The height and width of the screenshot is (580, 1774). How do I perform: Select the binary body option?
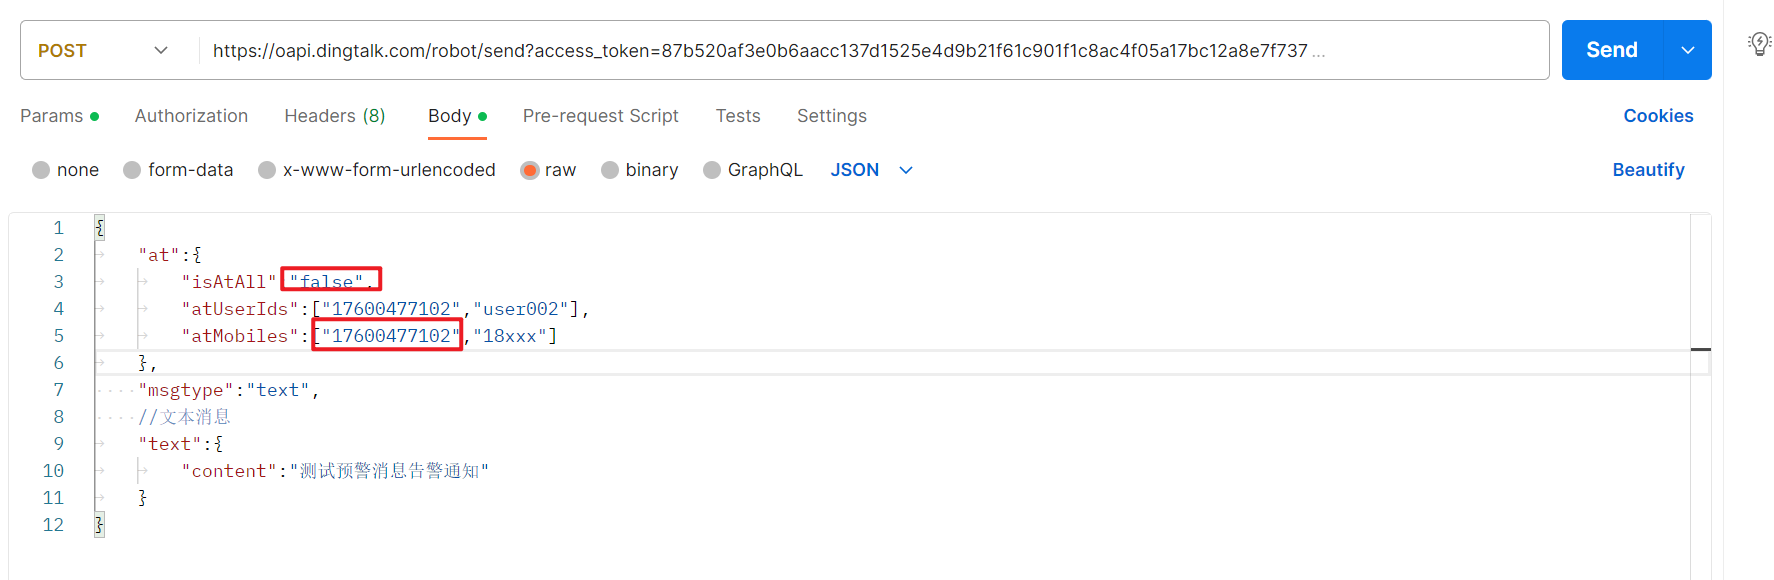[610, 170]
